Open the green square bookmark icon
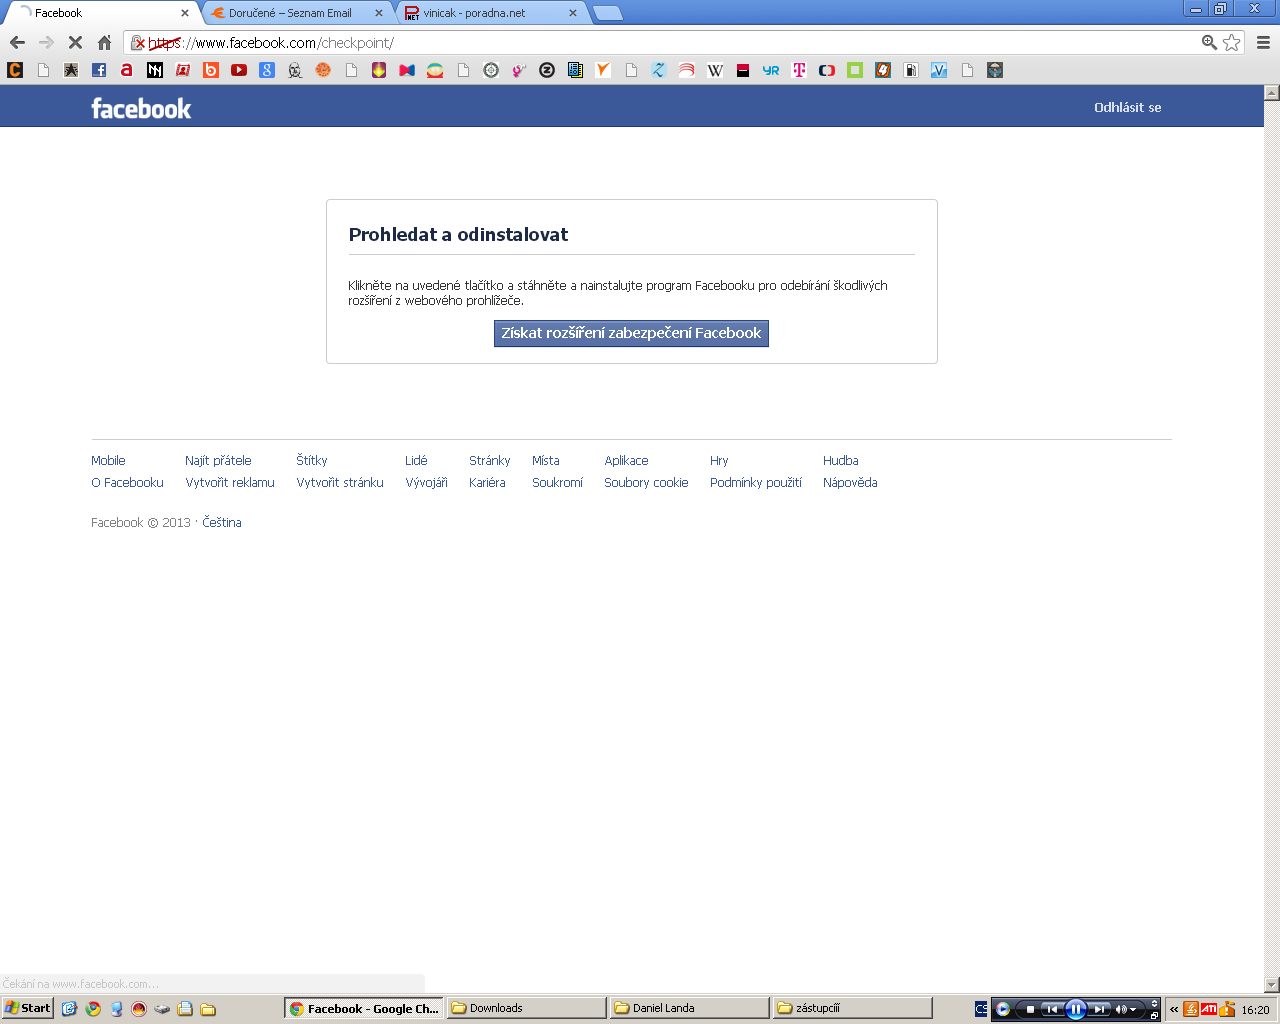This screenshot has width=1280, height=1024. pyautogui.click(x=855, y=70)
